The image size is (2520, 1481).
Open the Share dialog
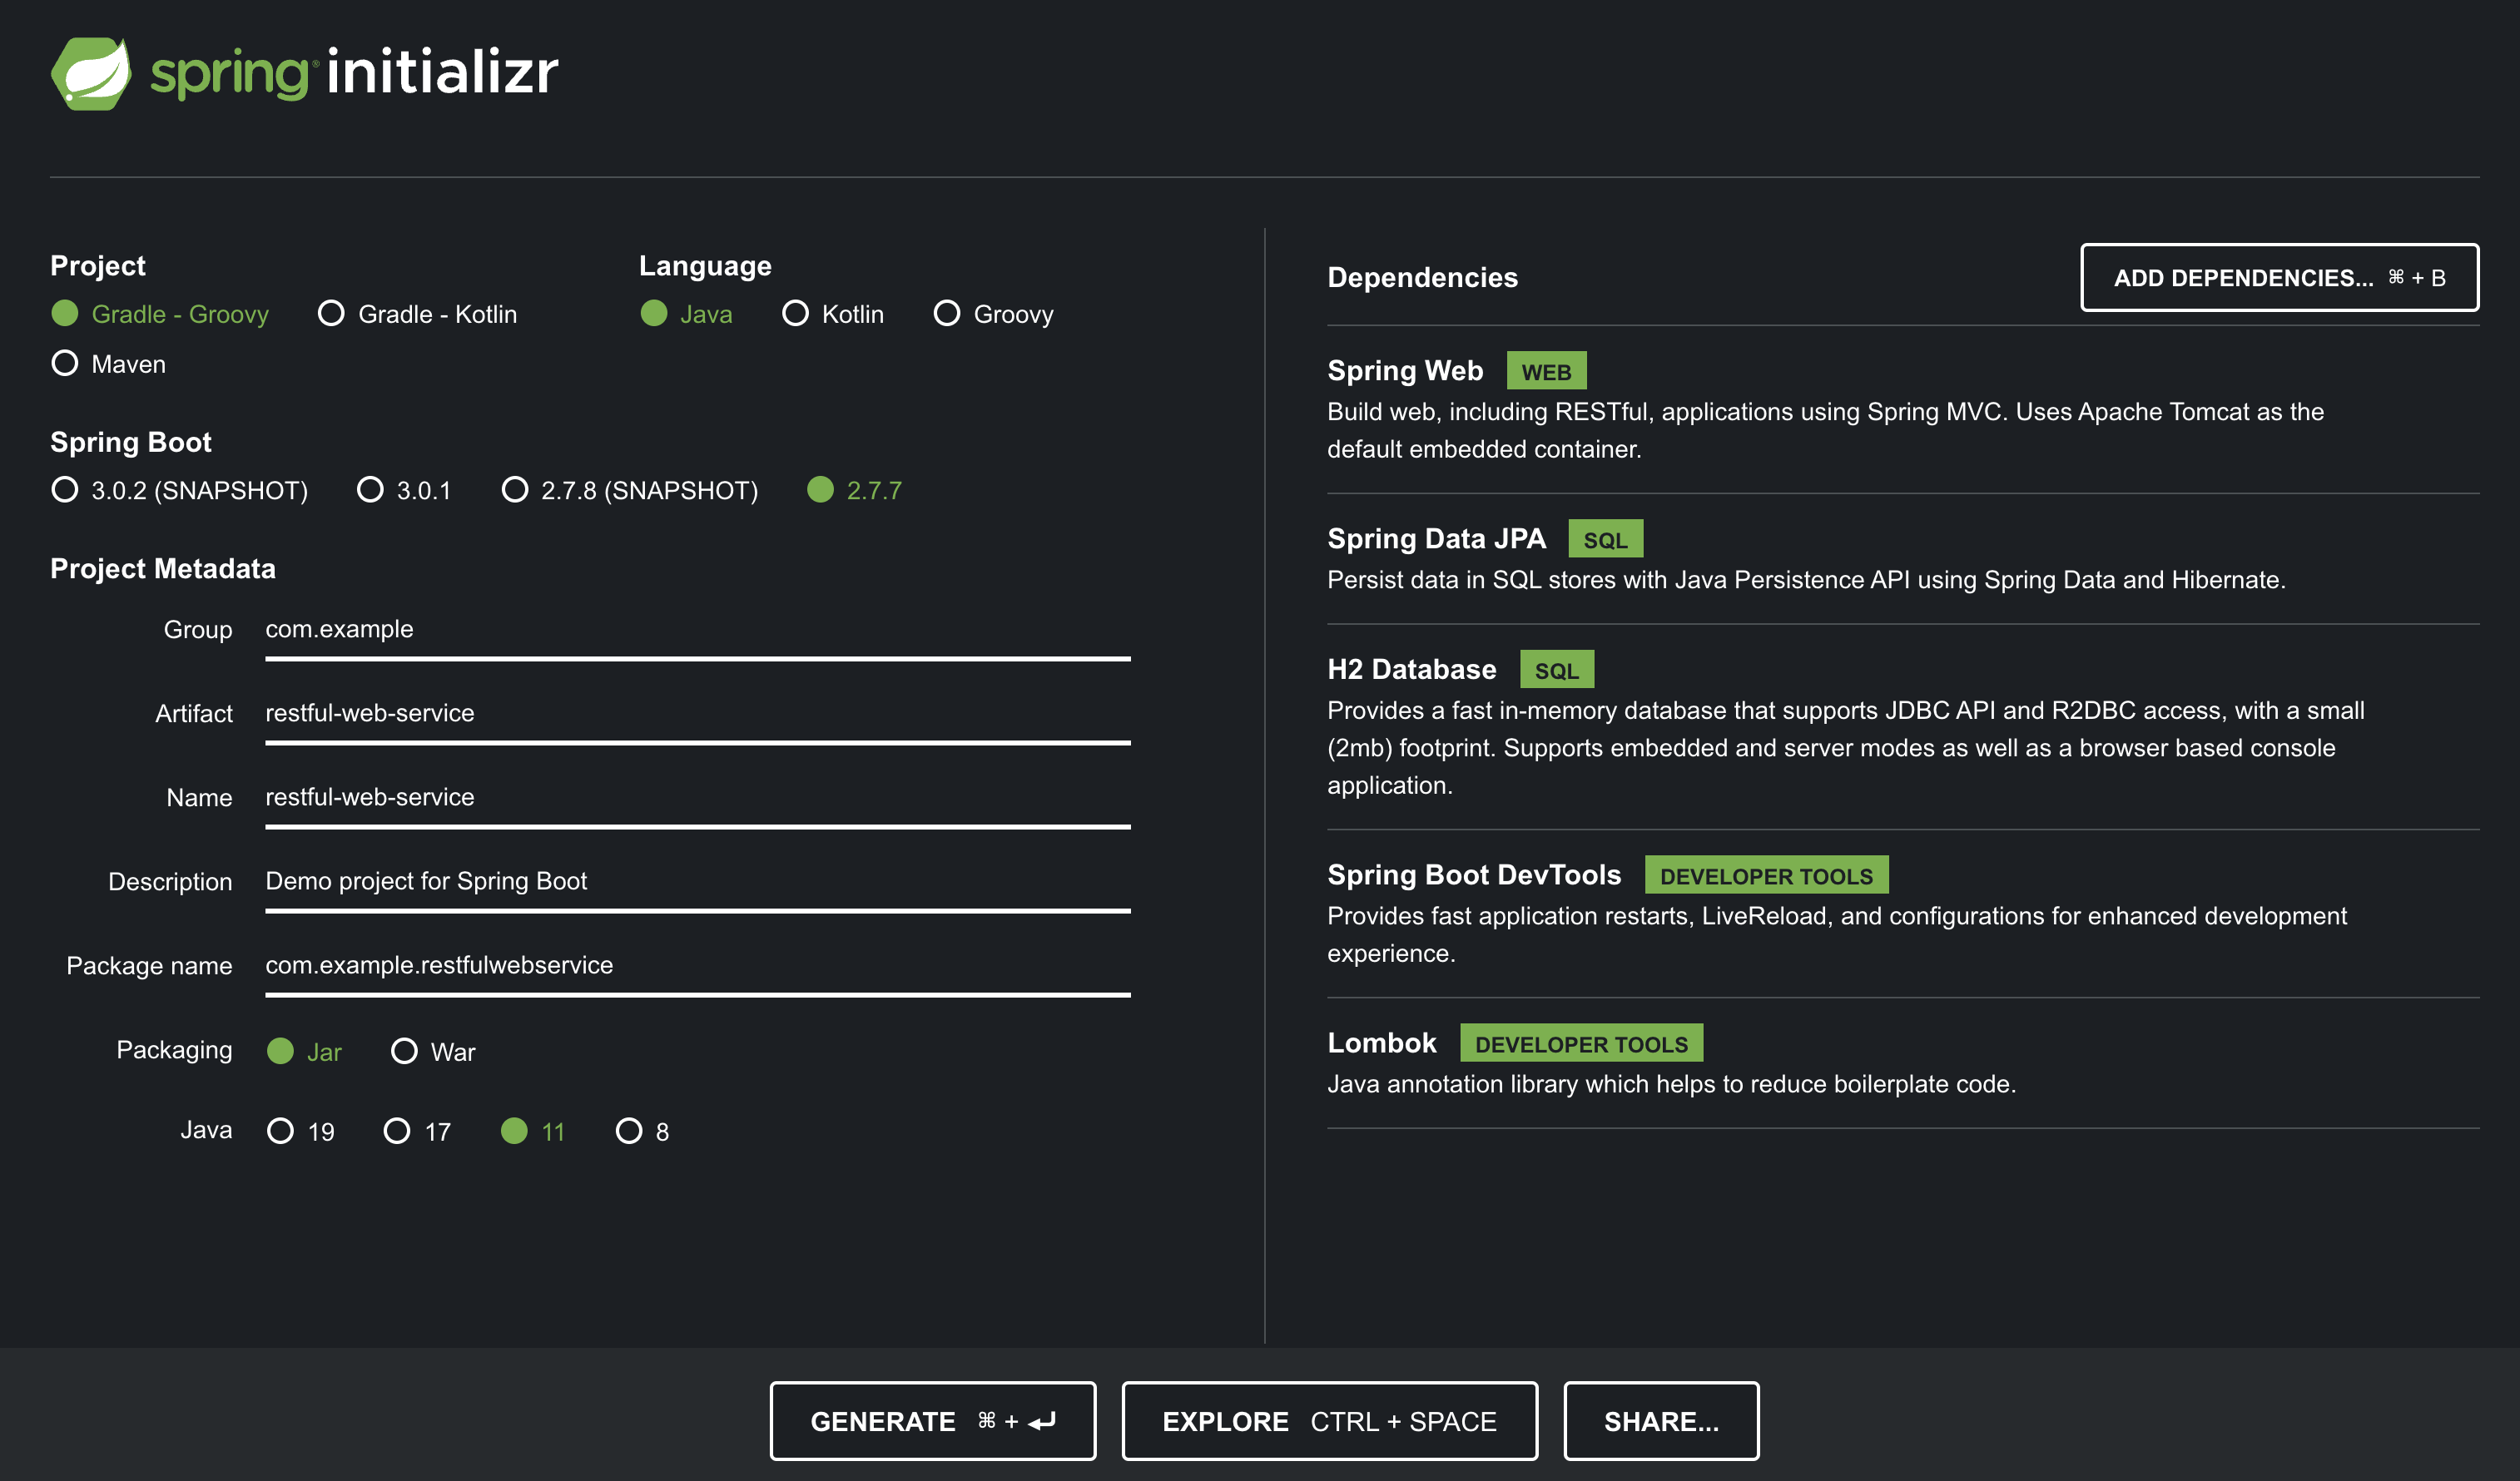(x=1660, y=1421)
